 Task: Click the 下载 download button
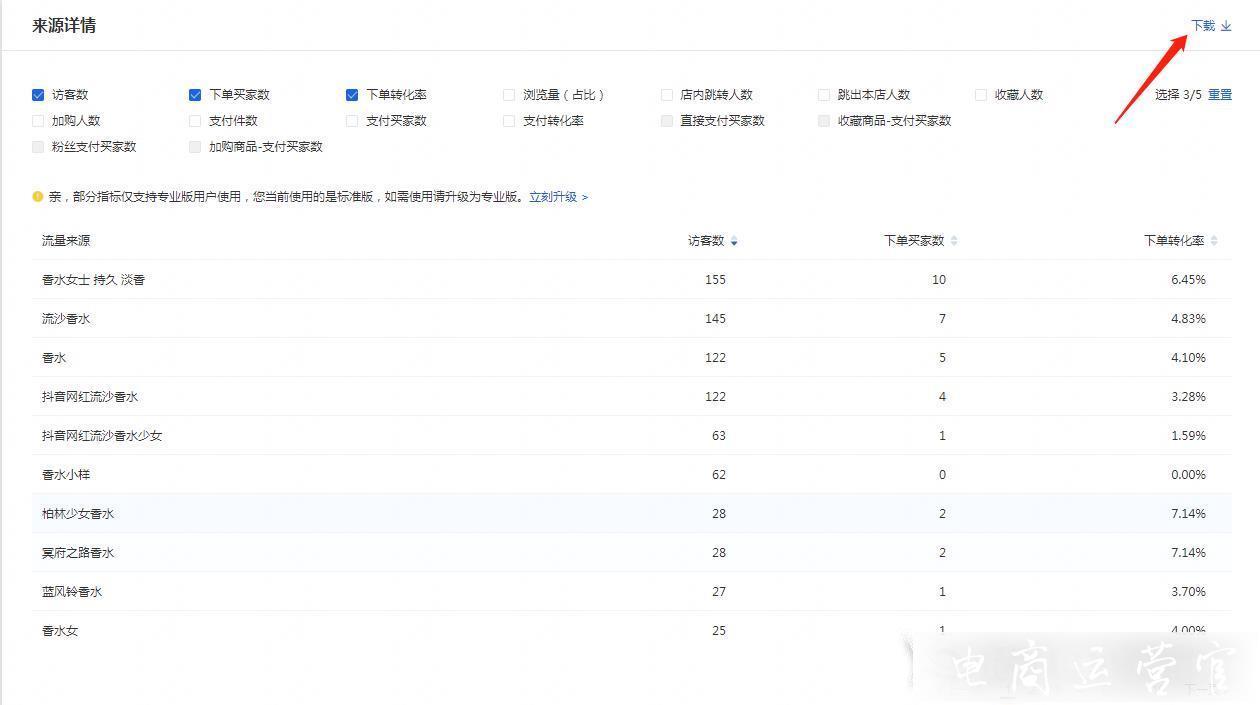coord(1204,26)
